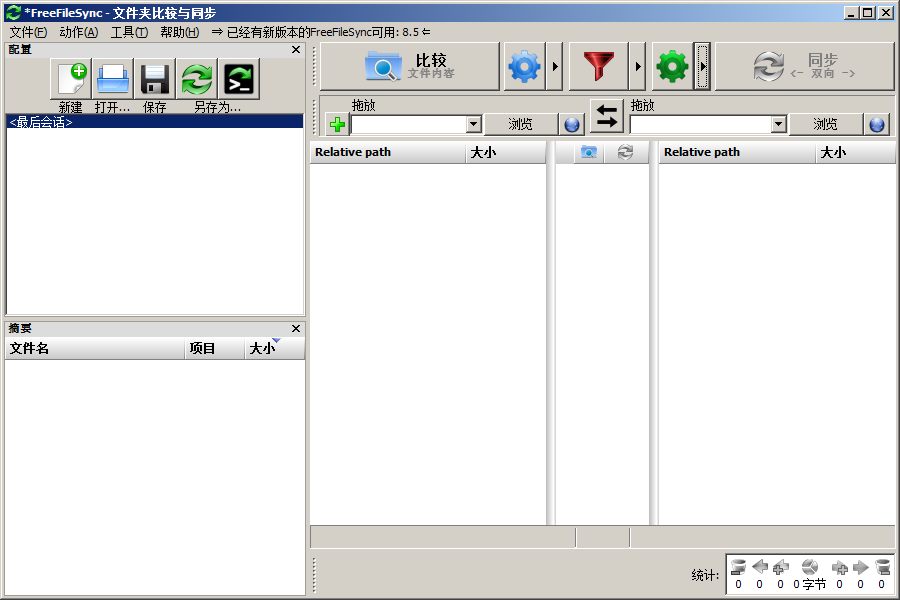
Task: Click the save as batch job terminal icon
Action: tap(239, 79)
